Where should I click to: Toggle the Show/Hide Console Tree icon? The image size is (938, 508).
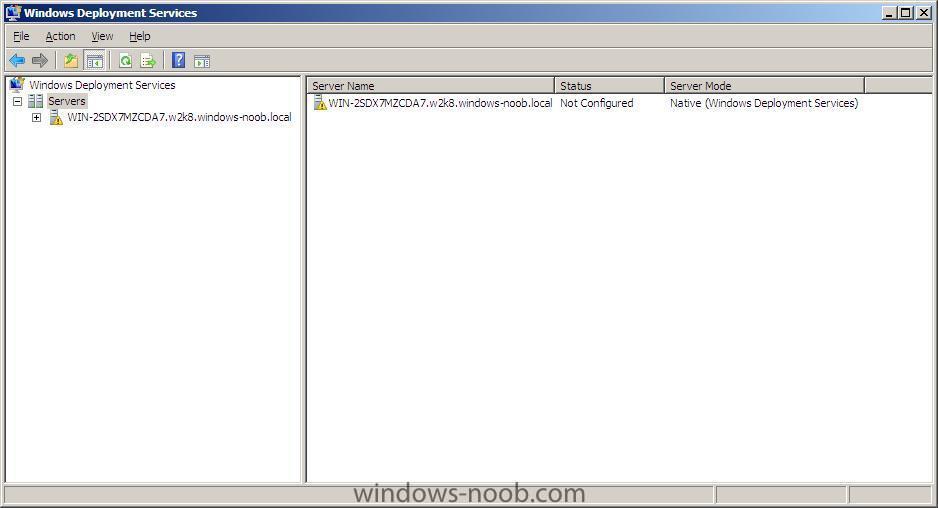click(95, 60)
